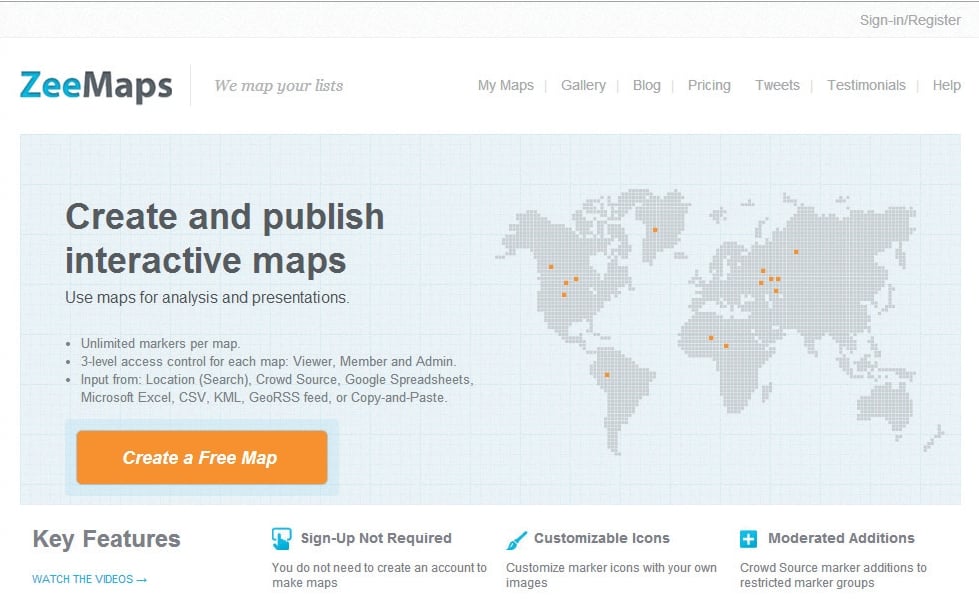Click the 'Unlimited markers per map' bullet
The width and height of the screenshot is (979, 612).
click(x=160, y=343)
